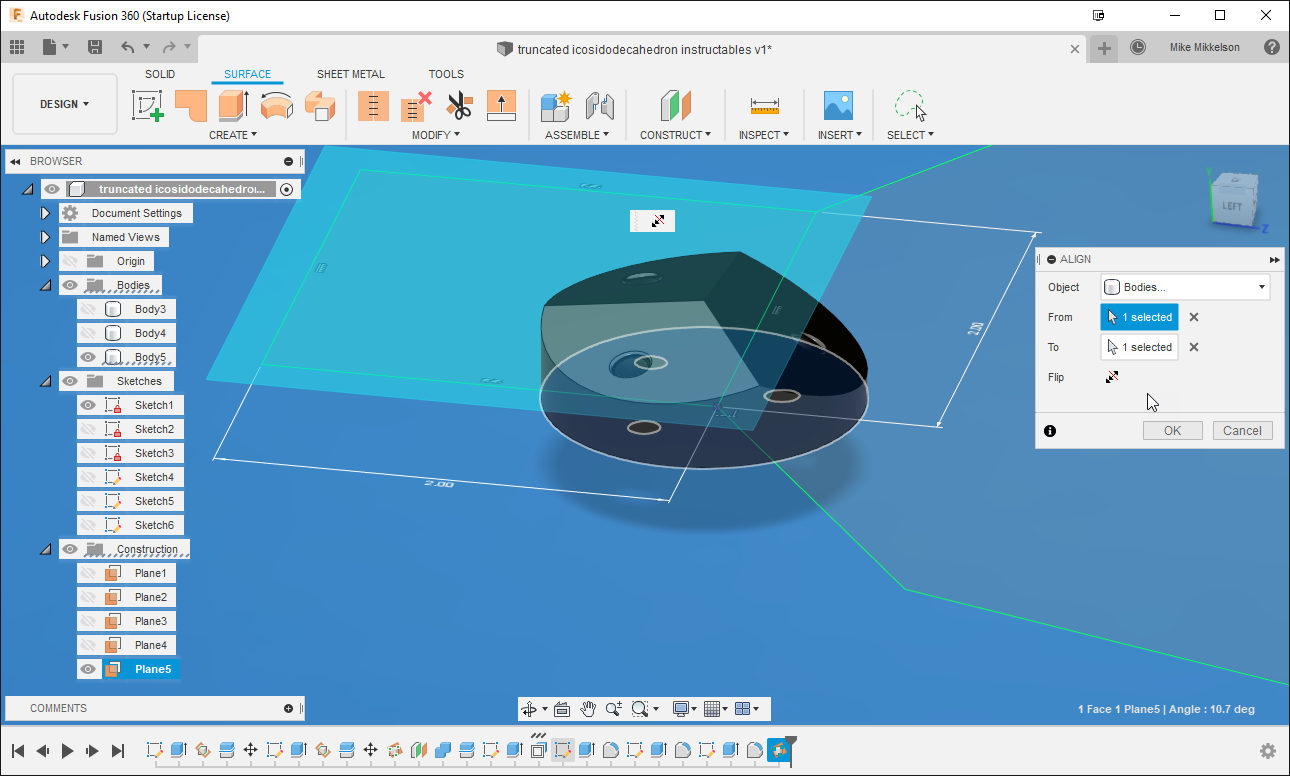
Task: Switch to the SHEET METAL tab
Action: tap(350, 73)
